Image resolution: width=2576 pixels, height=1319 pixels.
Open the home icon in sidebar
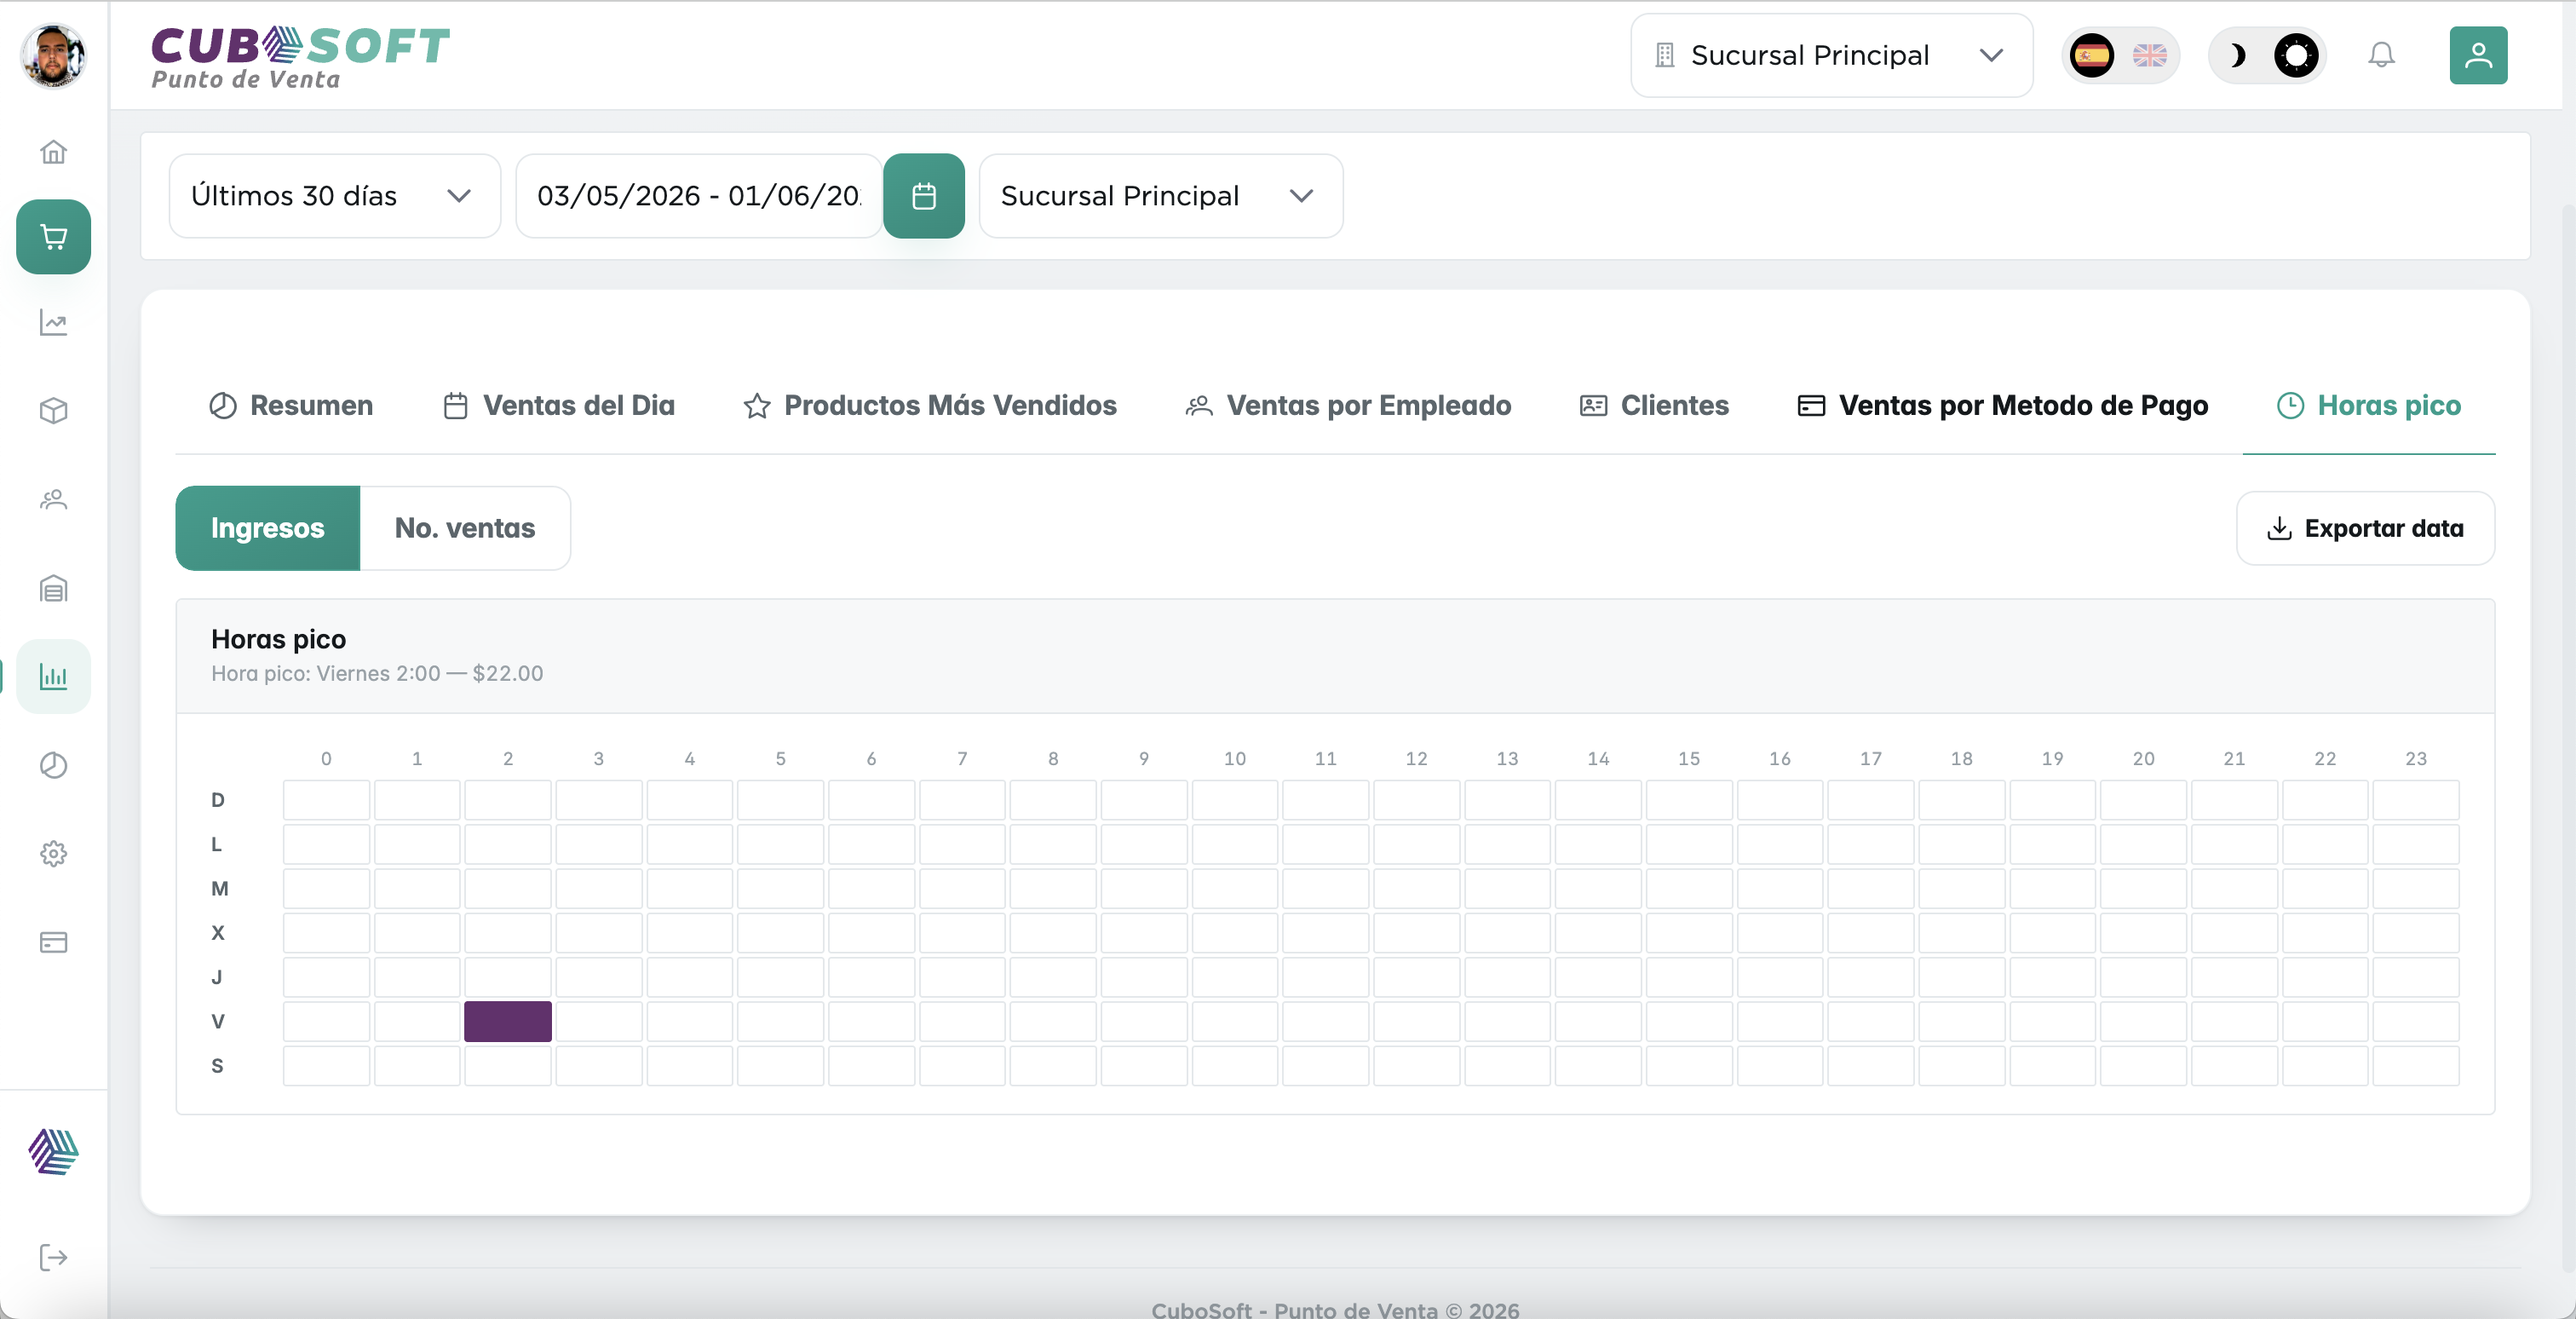tap(53, 152)
